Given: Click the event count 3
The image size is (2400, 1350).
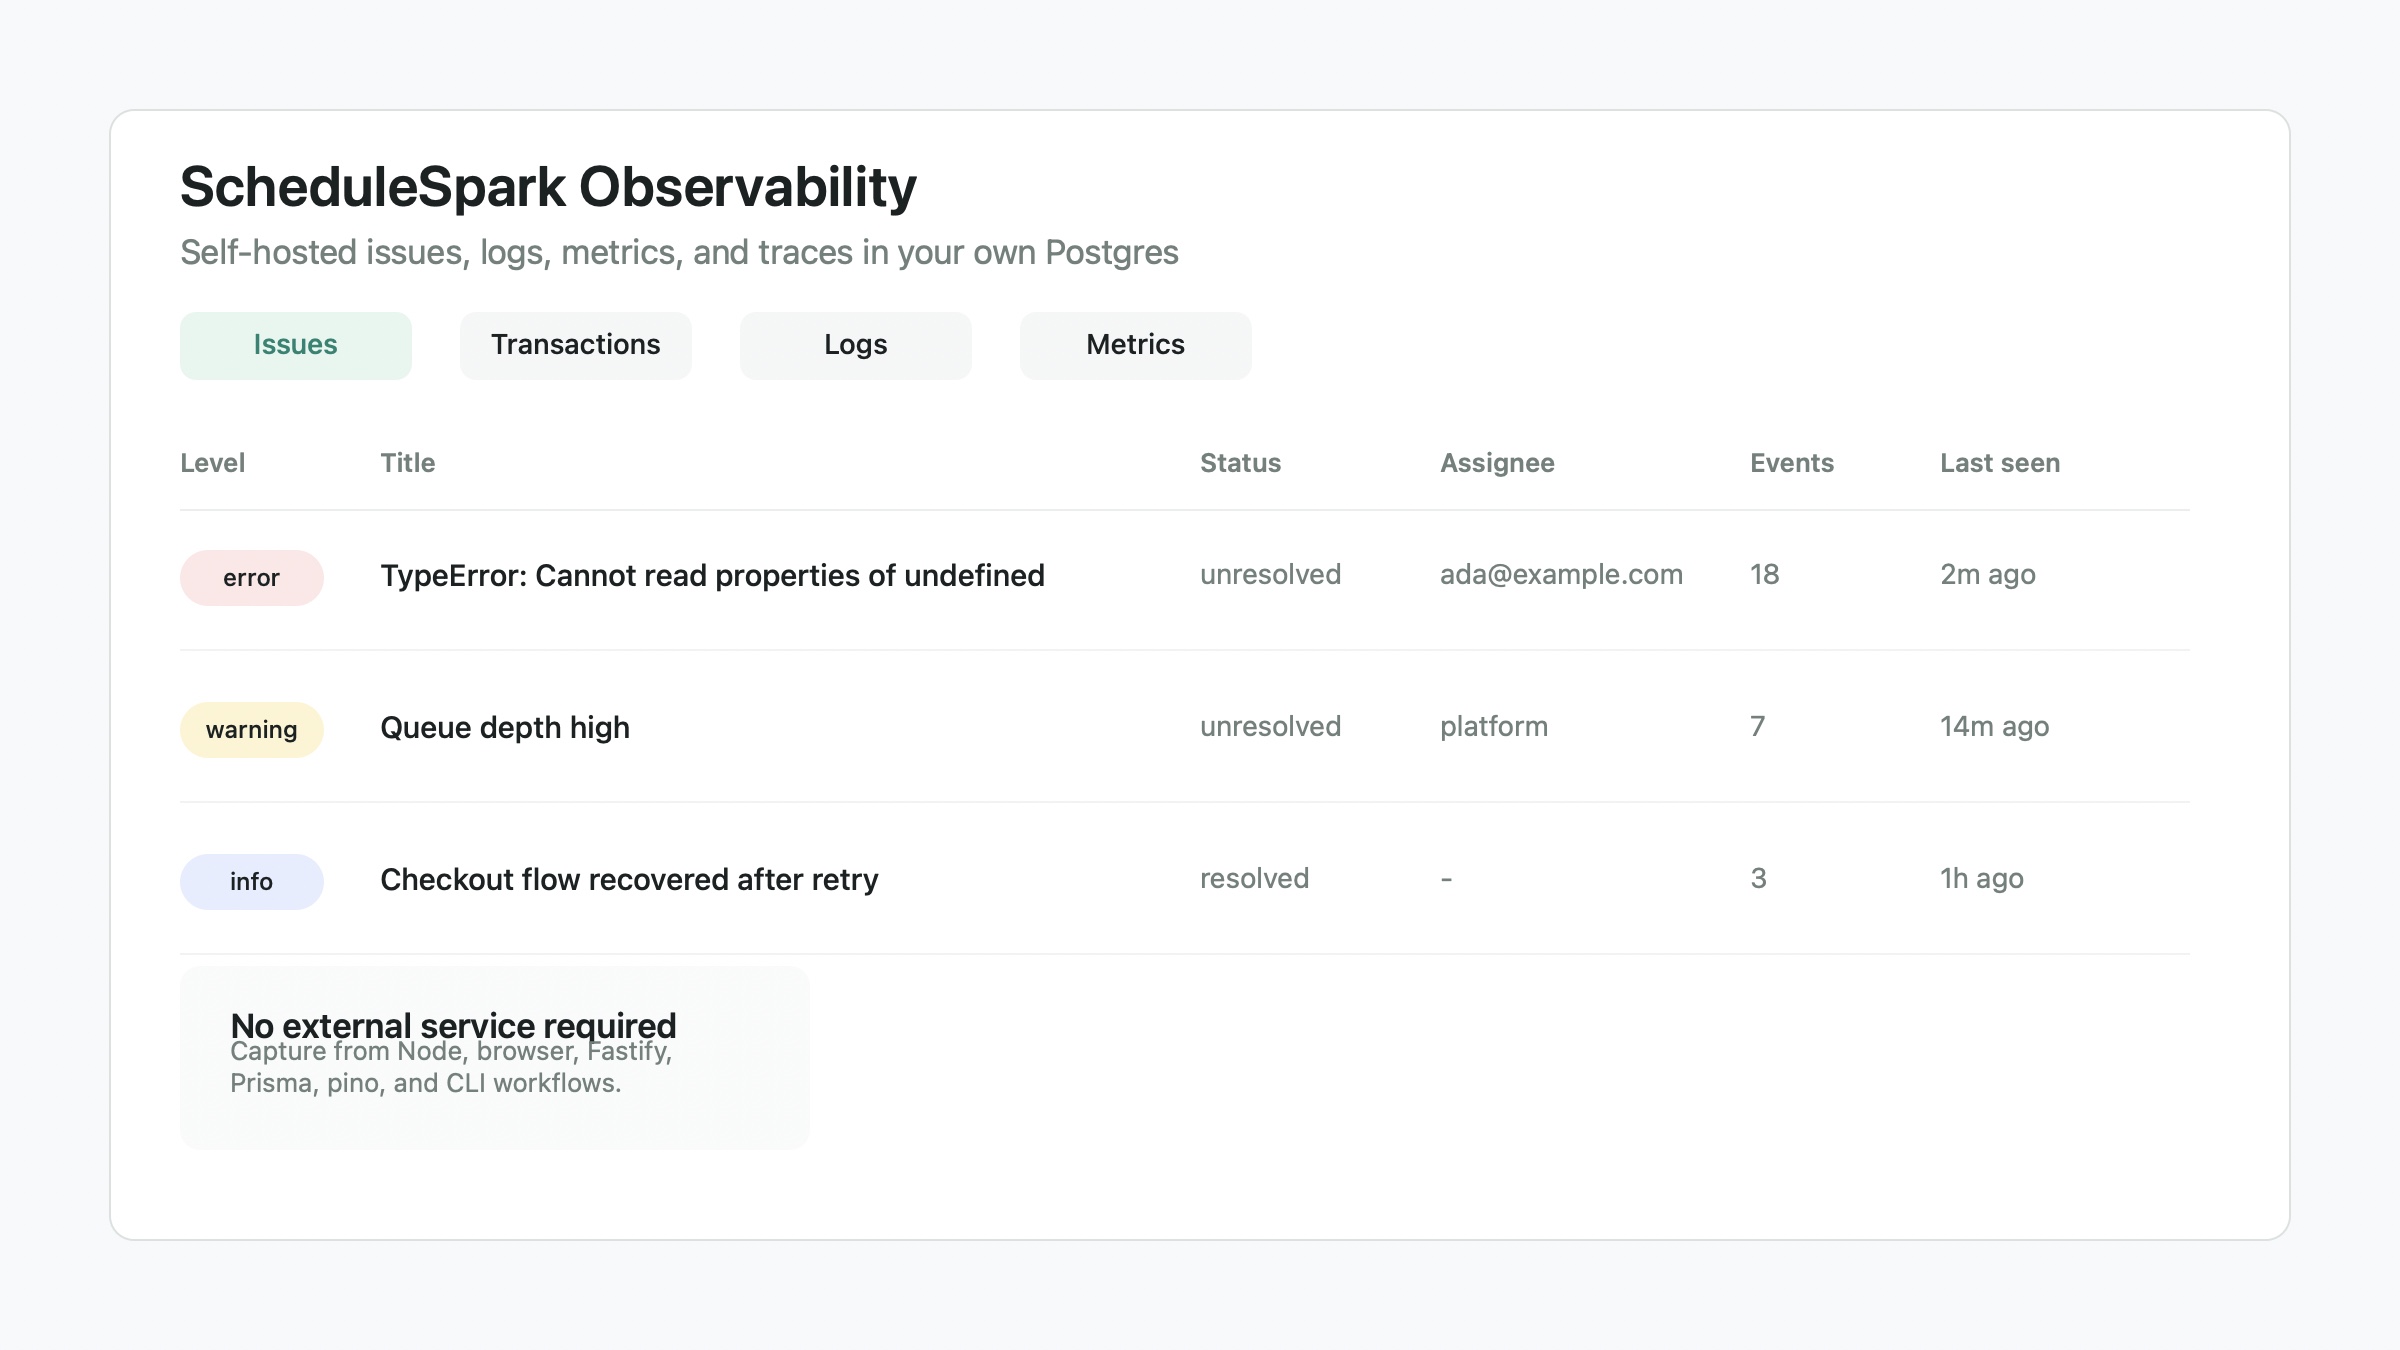Looking at the screenshot, I should click(1758, 879).
